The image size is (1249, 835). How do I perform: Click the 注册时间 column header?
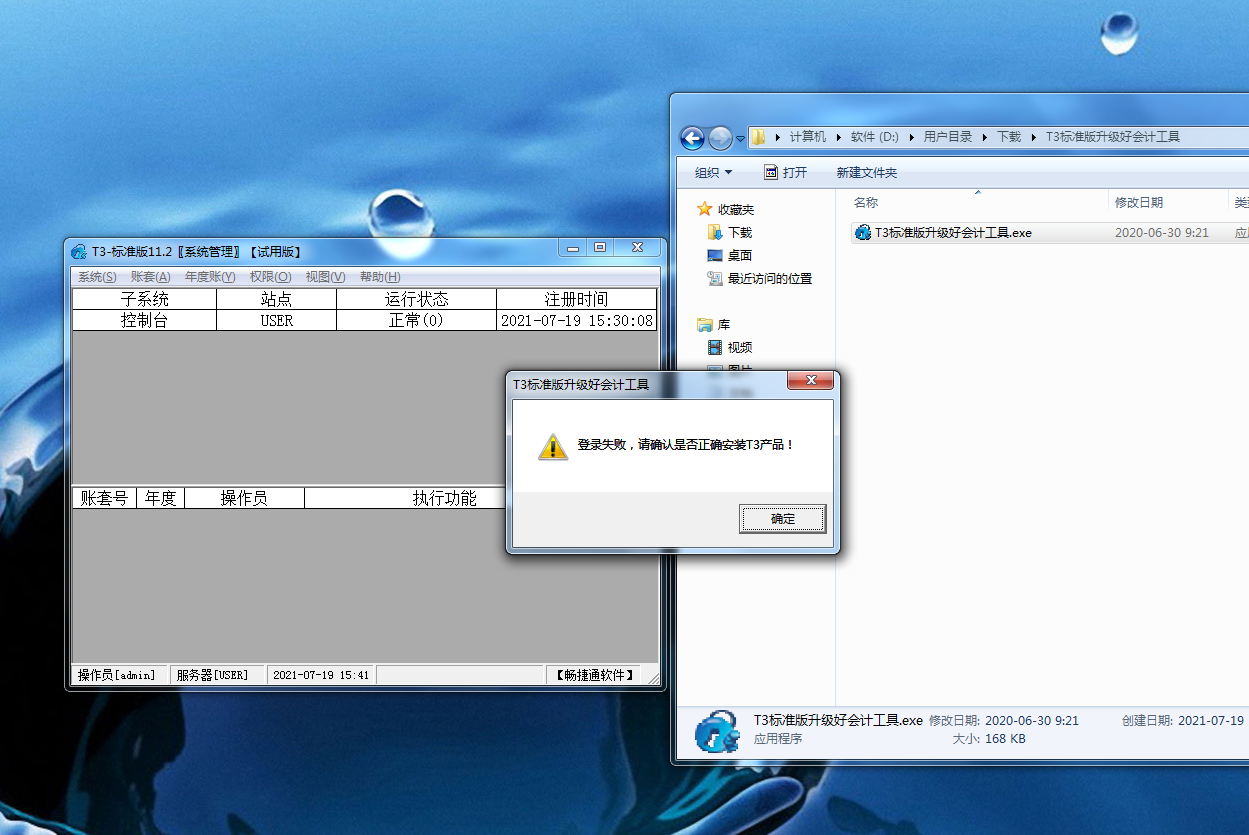click(577, 299)
